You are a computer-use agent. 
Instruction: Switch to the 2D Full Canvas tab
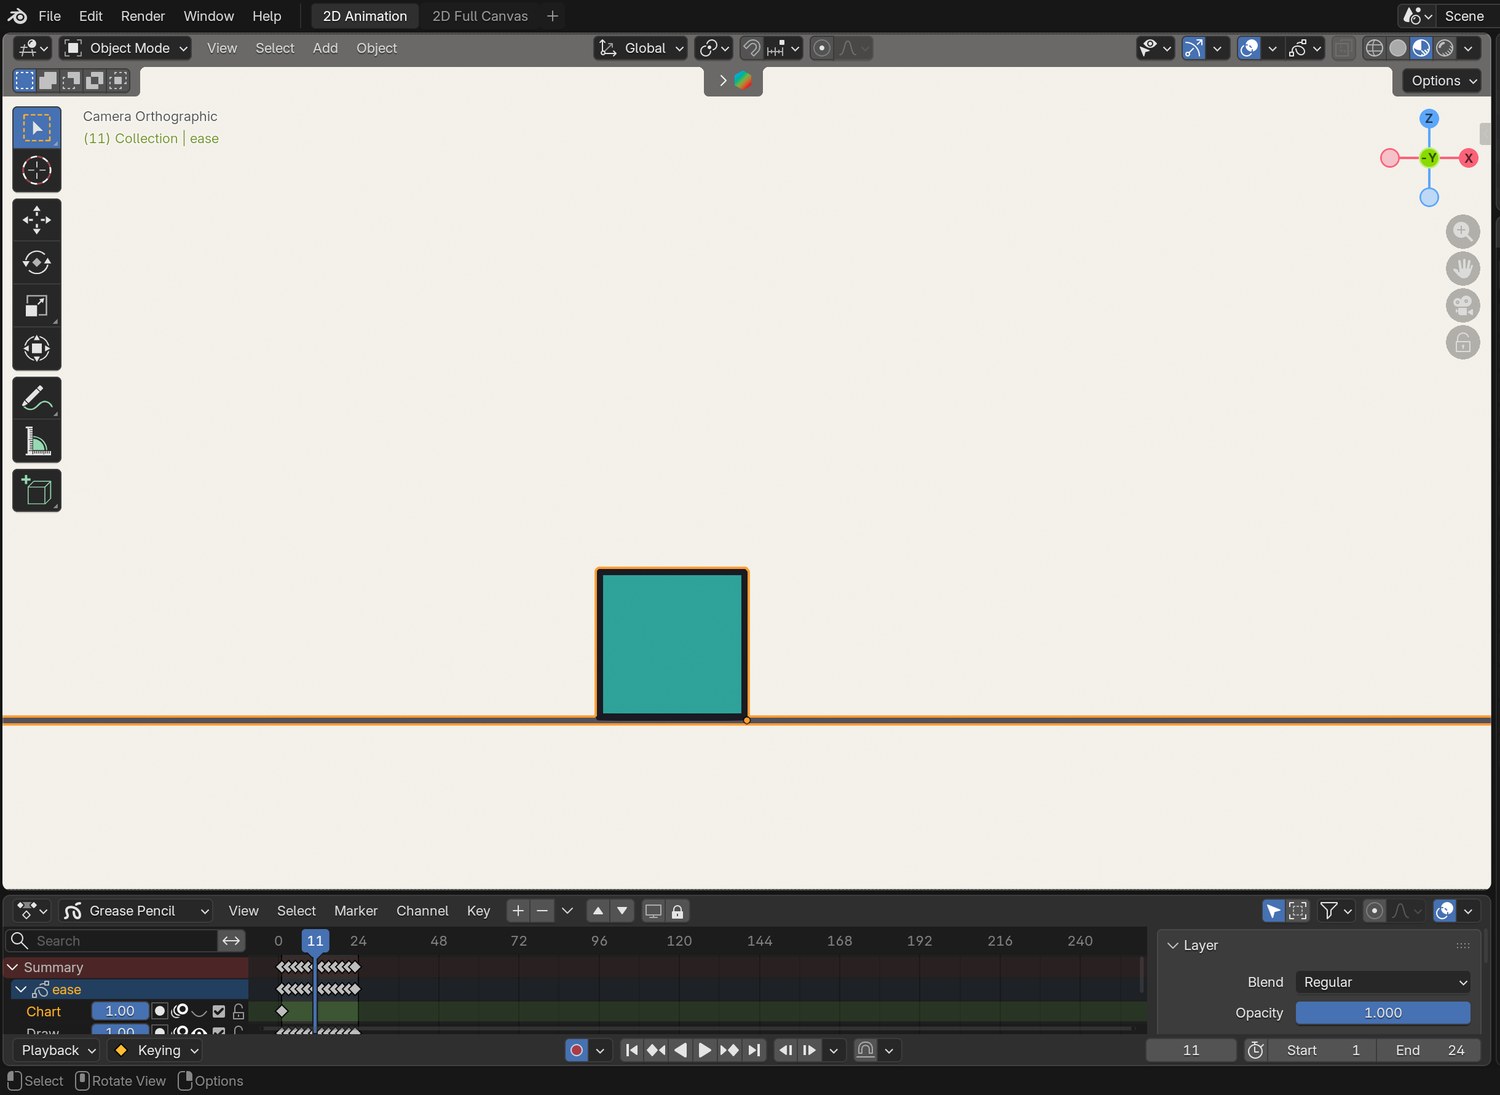480,16
